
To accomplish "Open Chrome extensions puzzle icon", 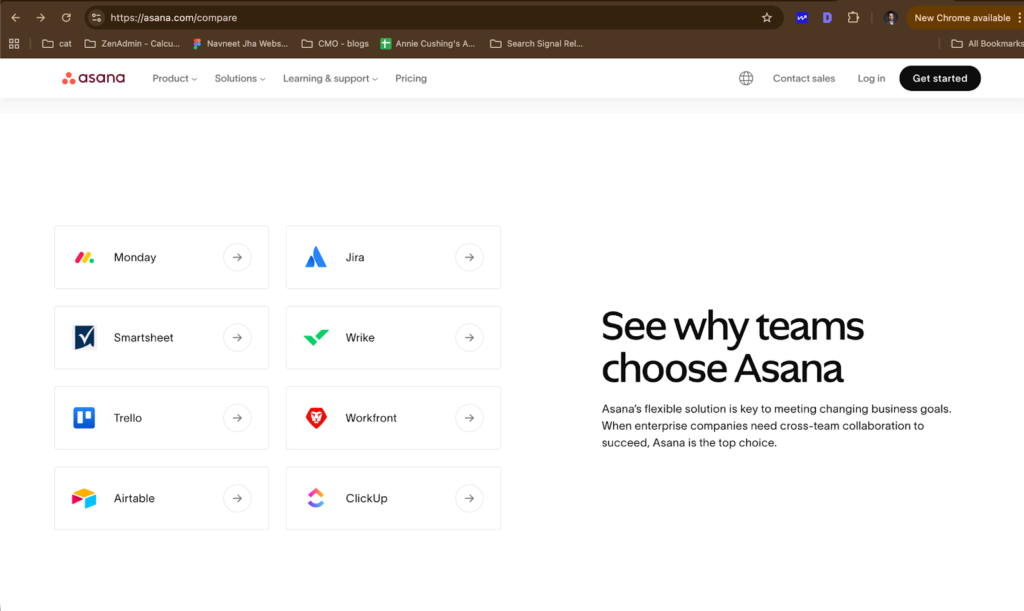I will (853, 17).
